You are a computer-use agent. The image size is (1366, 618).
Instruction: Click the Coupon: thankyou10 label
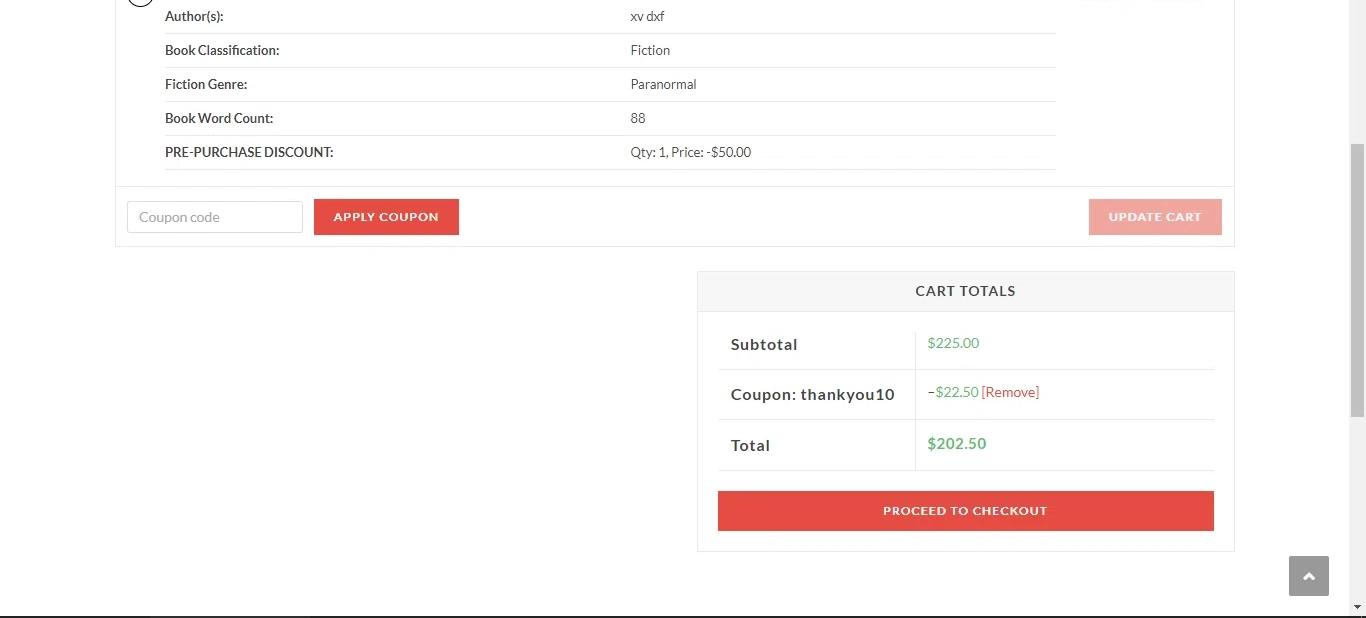point(812,394)
